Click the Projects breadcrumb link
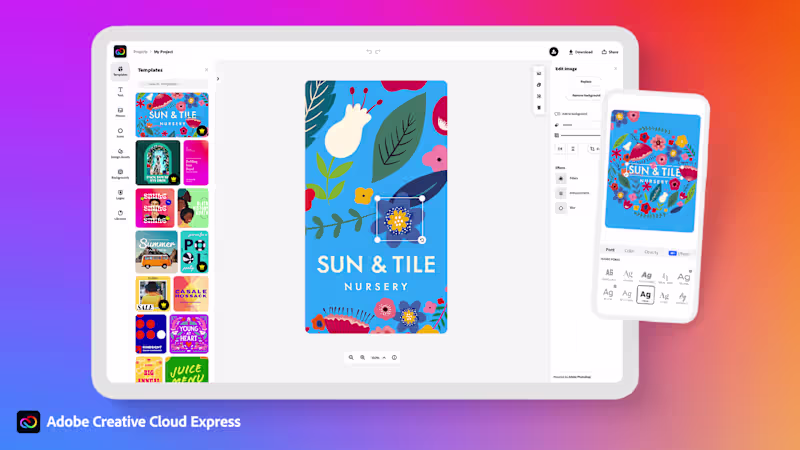 [140, 52]
